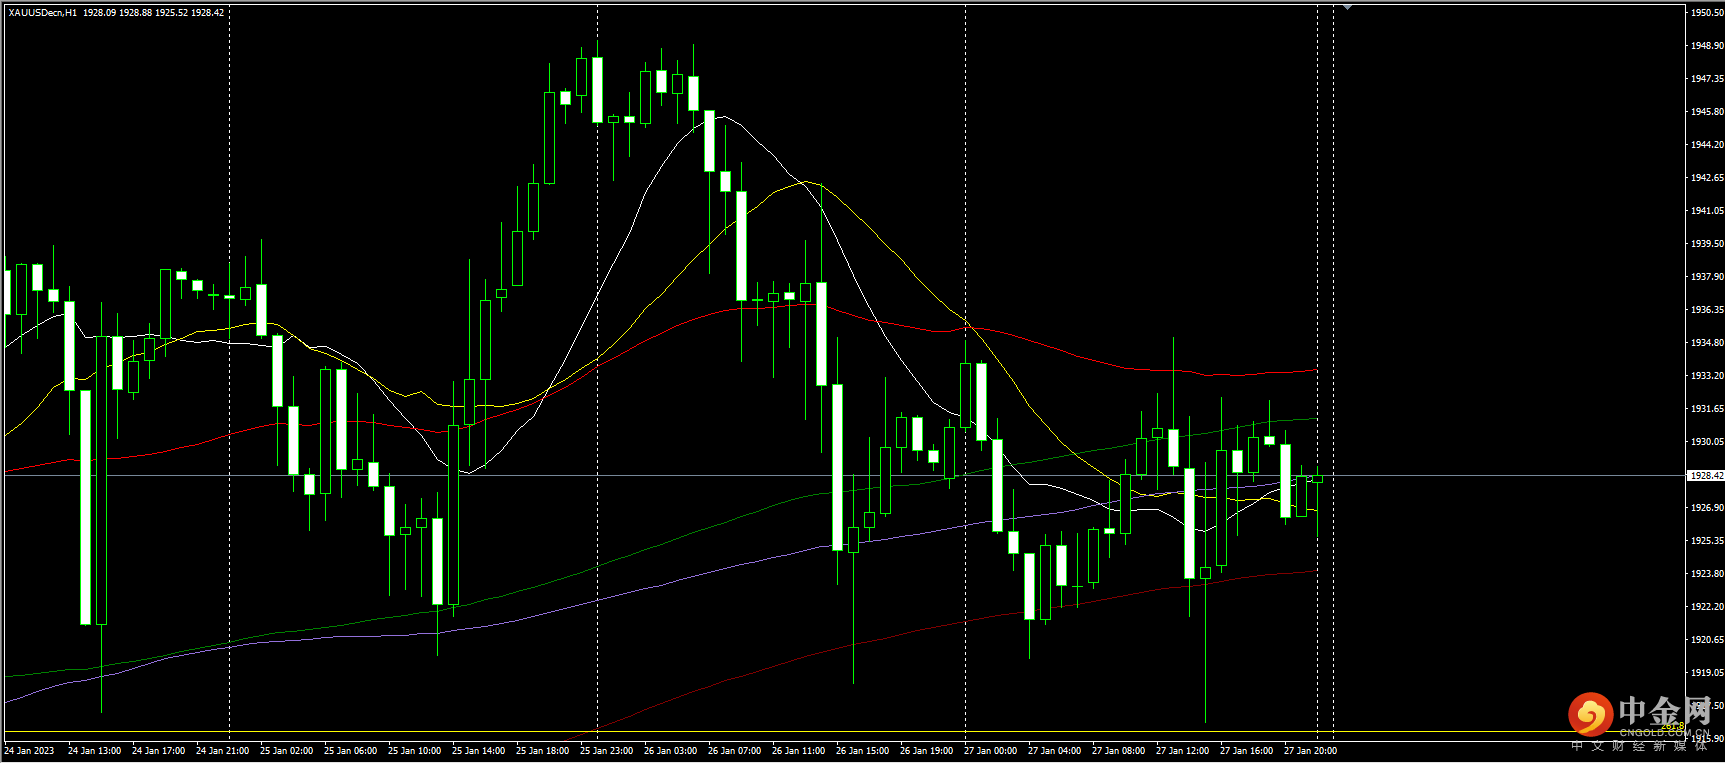1725x764 pixels.
Task: Click the 1948.90 price scale label
Action: point(1707,46)
